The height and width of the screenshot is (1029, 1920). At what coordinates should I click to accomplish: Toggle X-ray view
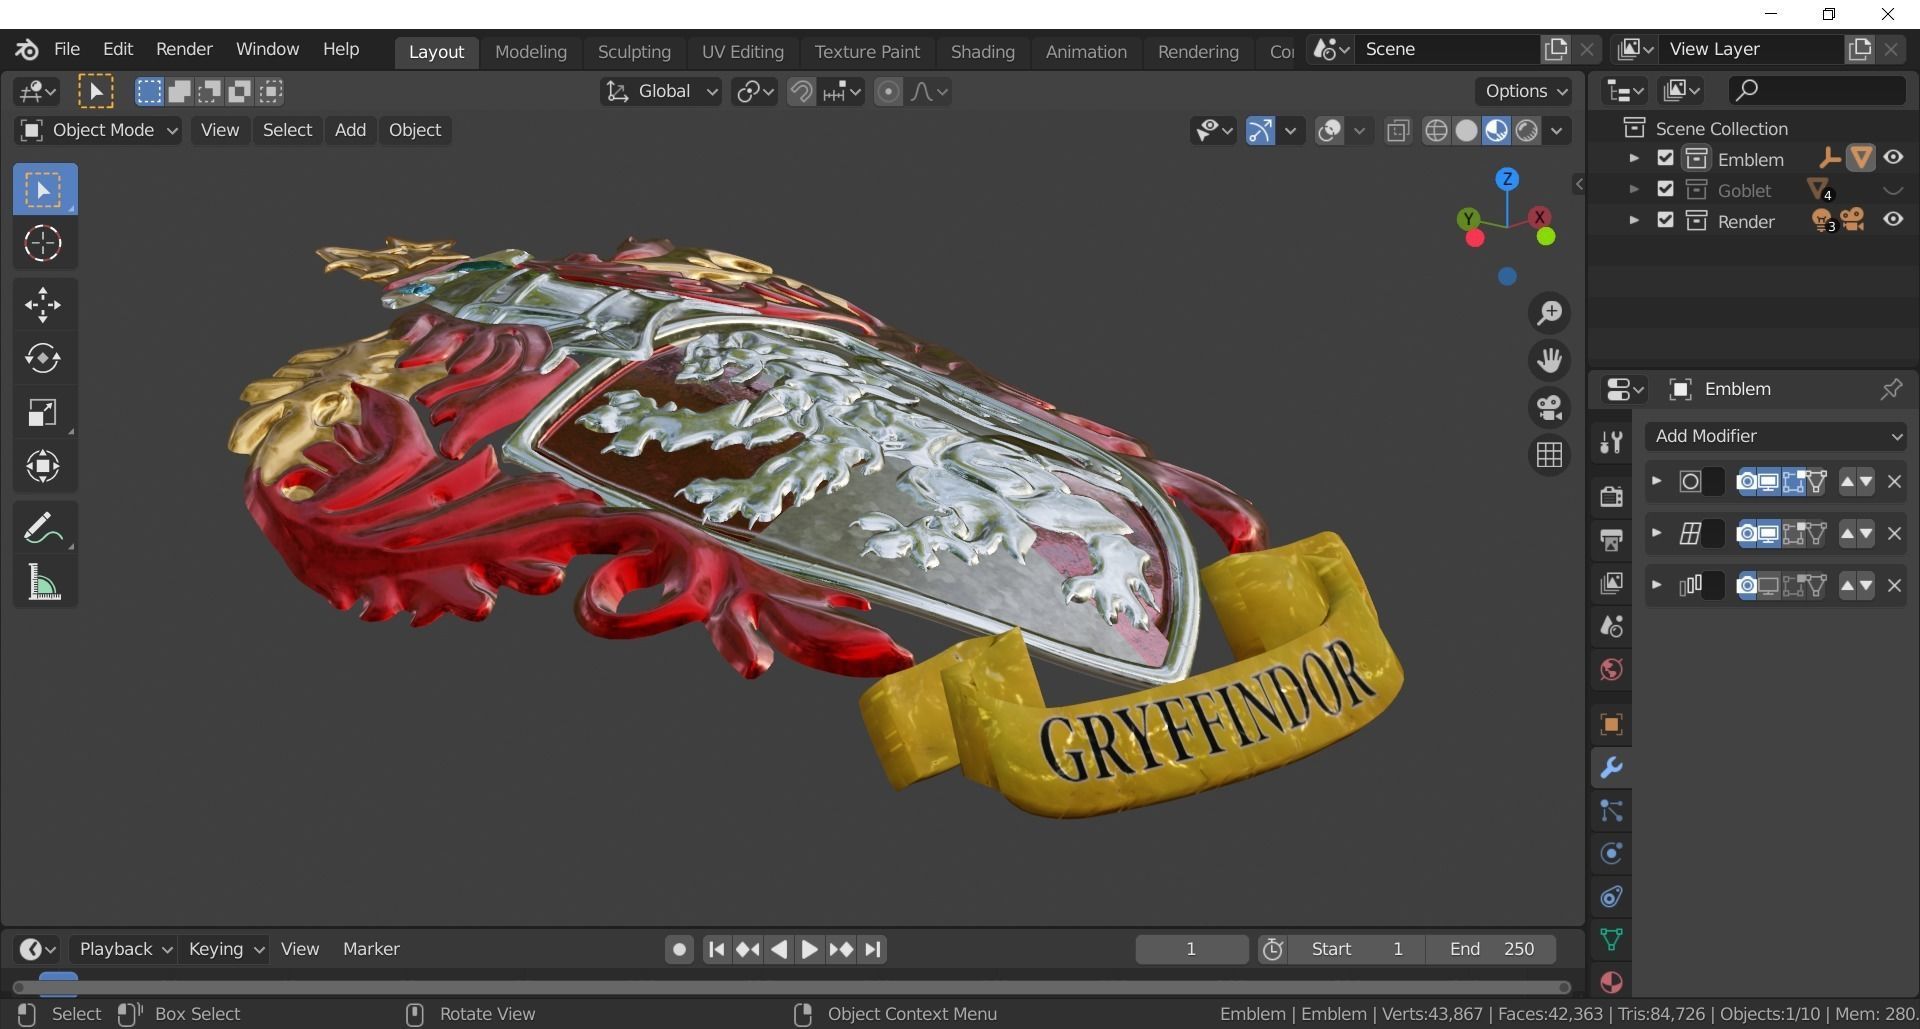point(1397,131)
